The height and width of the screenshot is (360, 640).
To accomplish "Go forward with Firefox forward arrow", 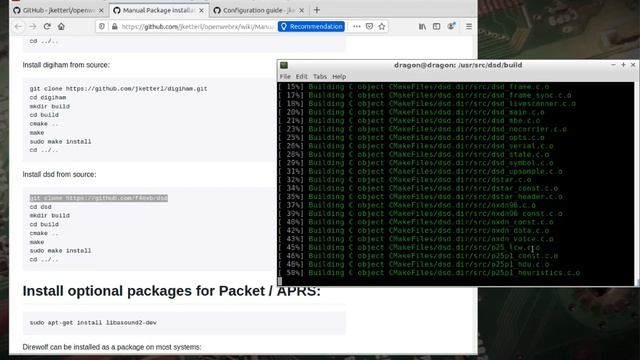I will 33,27.
